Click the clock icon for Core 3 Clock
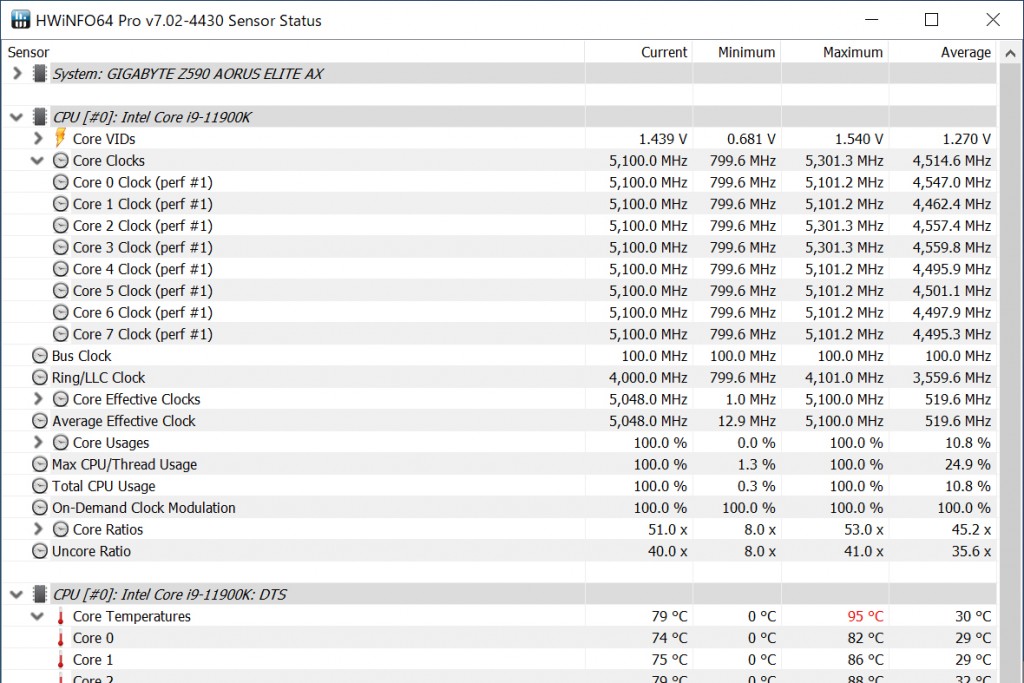 point(61,247)
